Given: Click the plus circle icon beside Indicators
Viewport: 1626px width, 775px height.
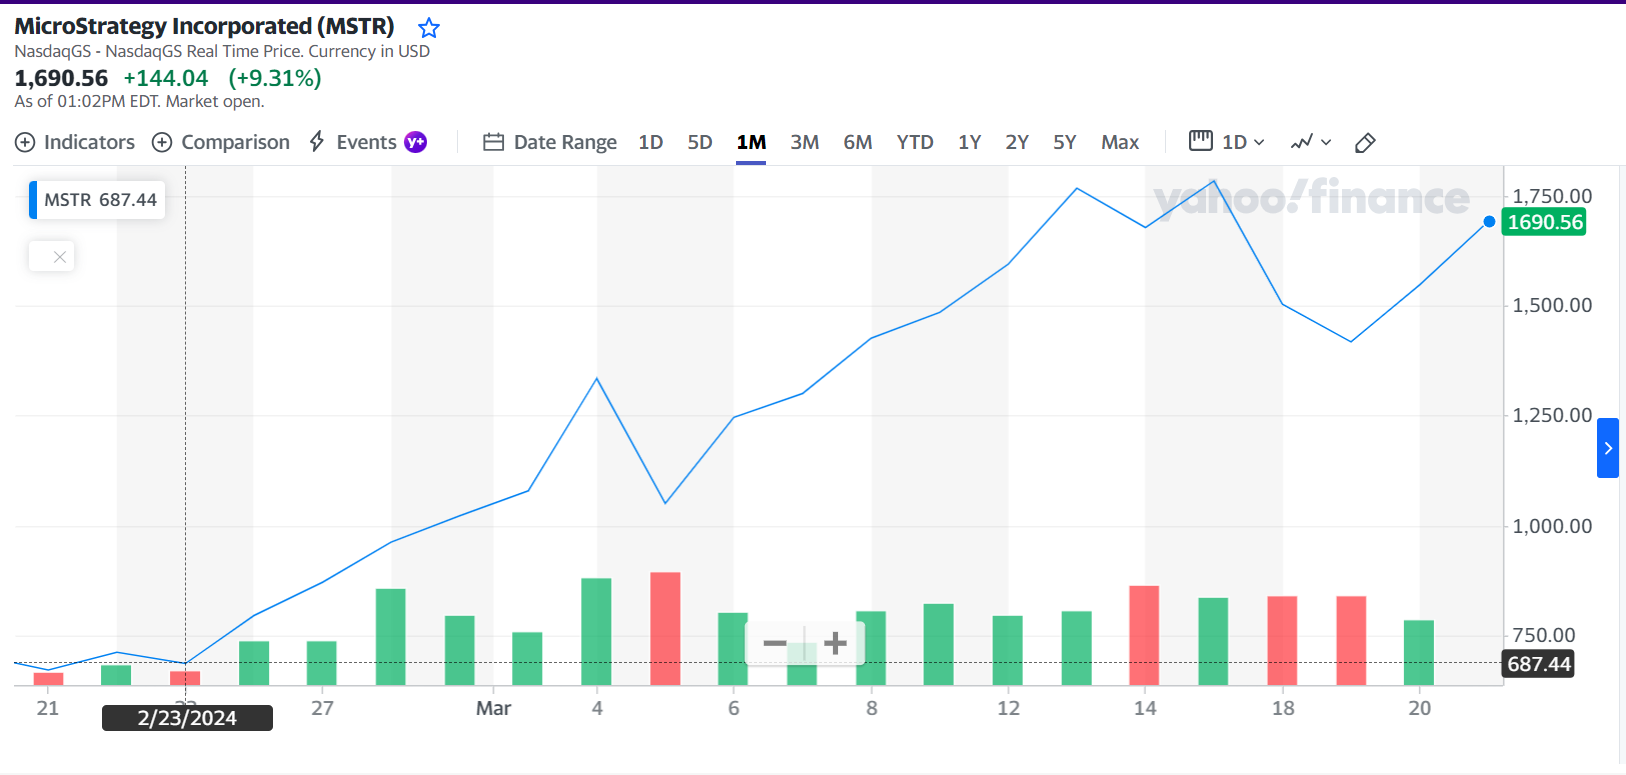Looking at the screenshot, I should 25,142.
